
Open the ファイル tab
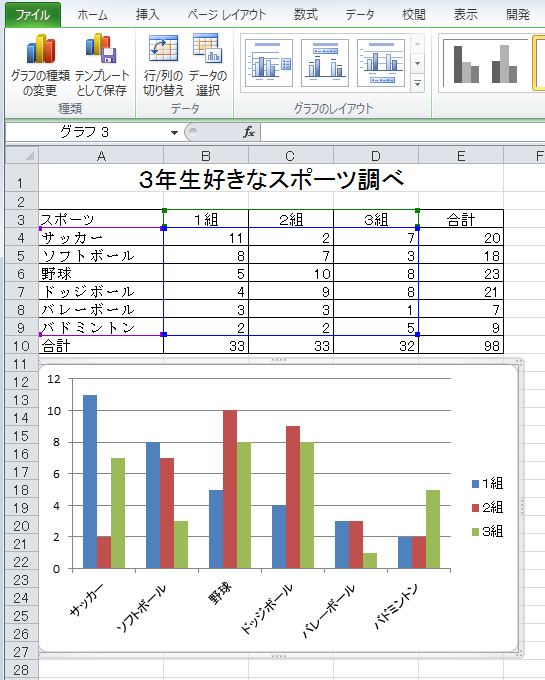point(33,15)
